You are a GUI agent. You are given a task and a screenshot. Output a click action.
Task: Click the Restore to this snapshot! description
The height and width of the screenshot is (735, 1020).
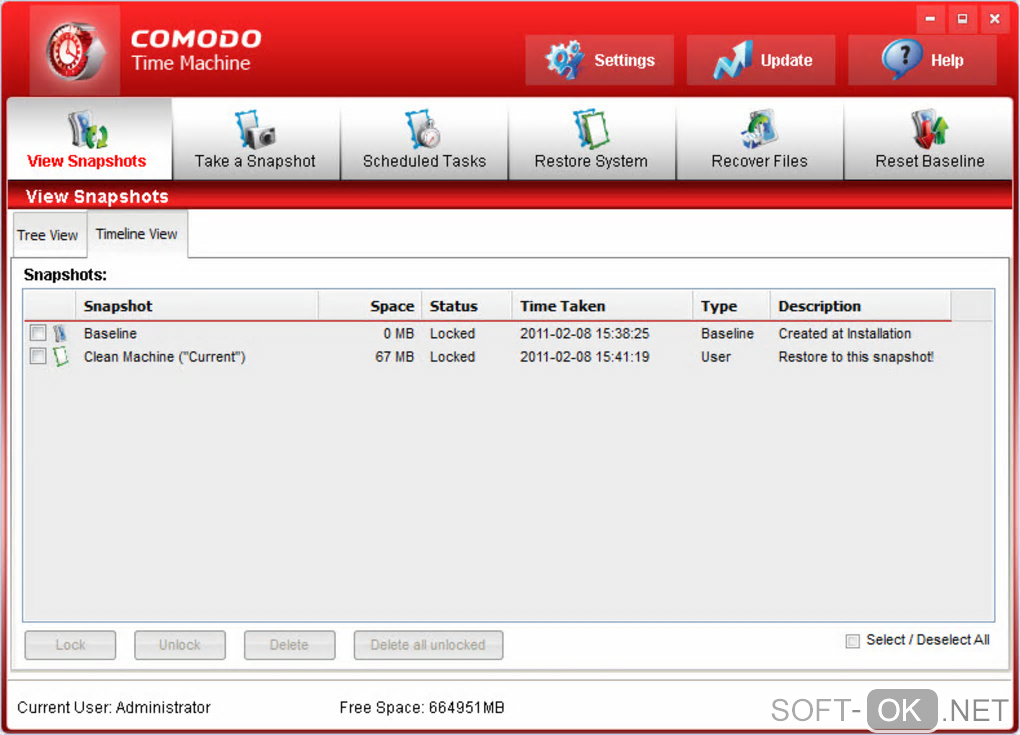click(x=855, y=357)
